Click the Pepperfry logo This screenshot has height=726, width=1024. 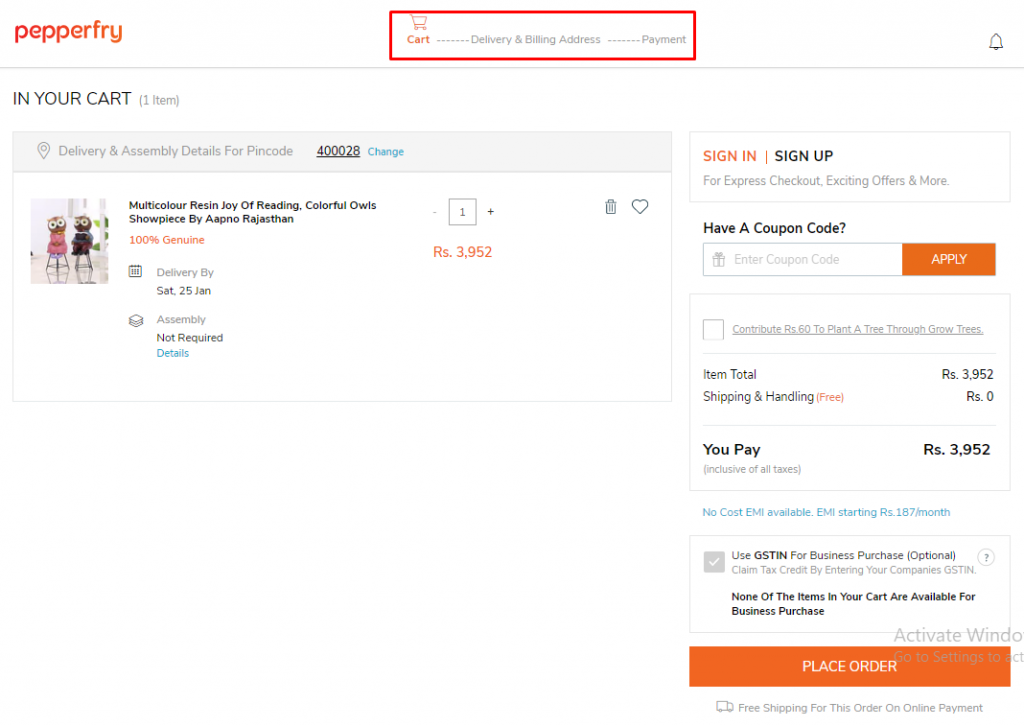[x=69, y=31]
